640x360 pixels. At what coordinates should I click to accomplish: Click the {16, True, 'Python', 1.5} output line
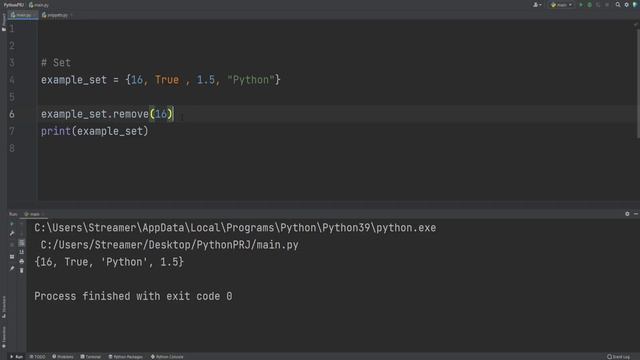coord(109,262)
